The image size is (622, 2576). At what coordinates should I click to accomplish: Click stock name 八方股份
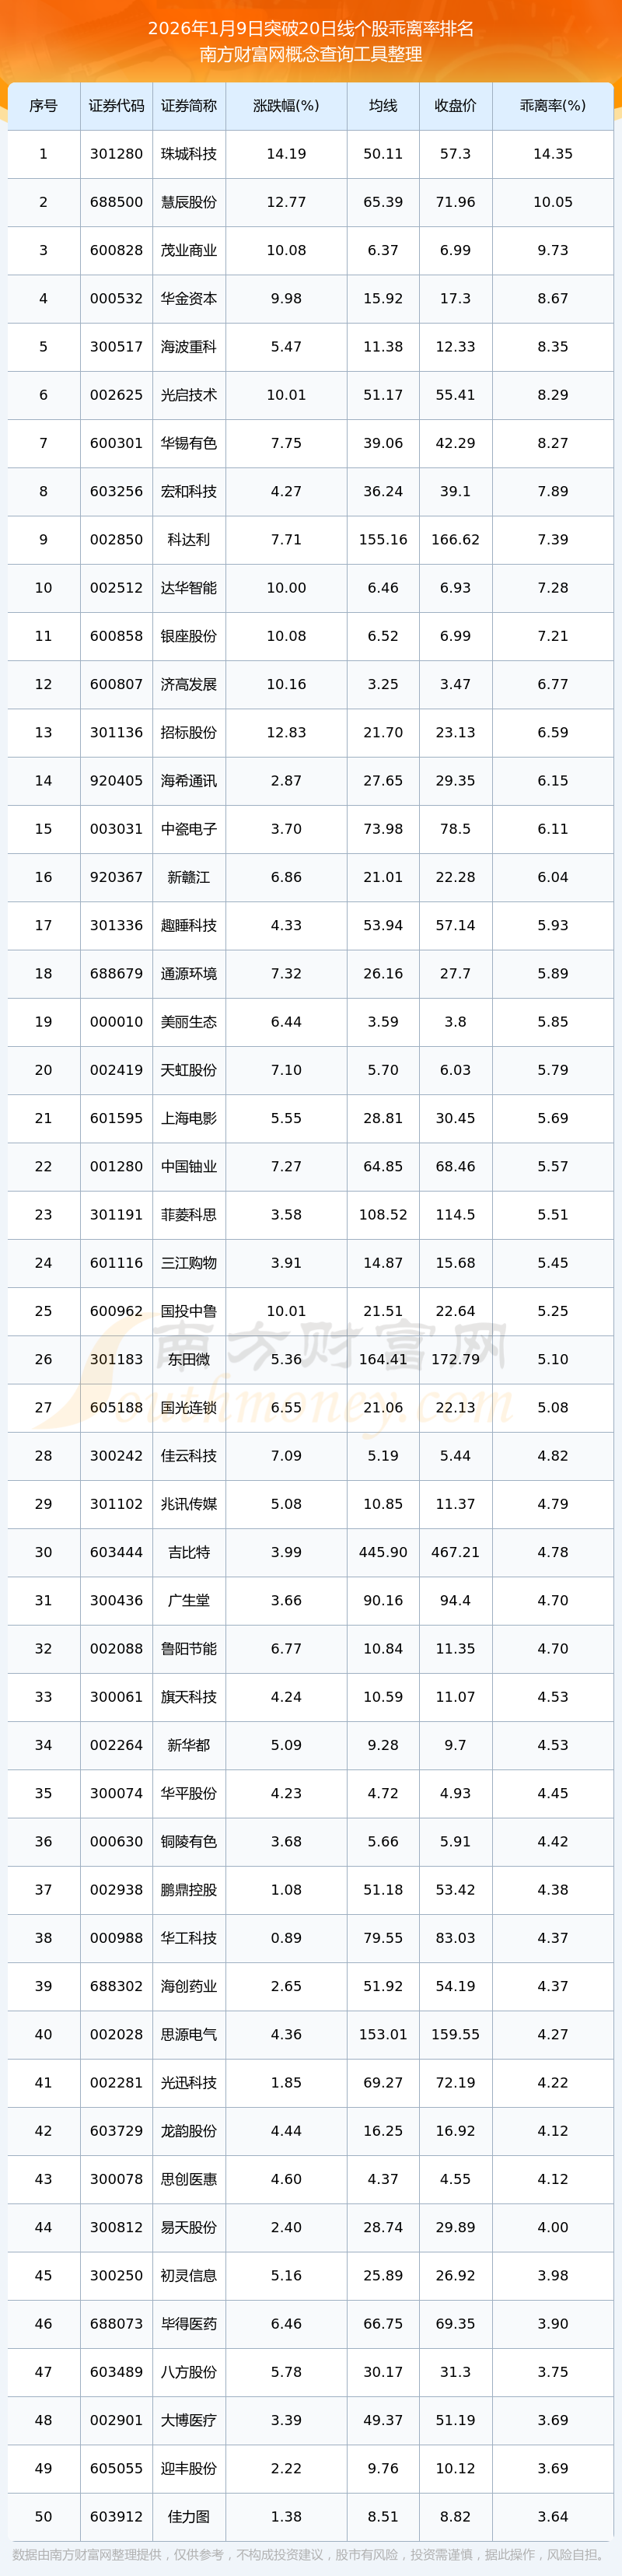[189, 2372]
